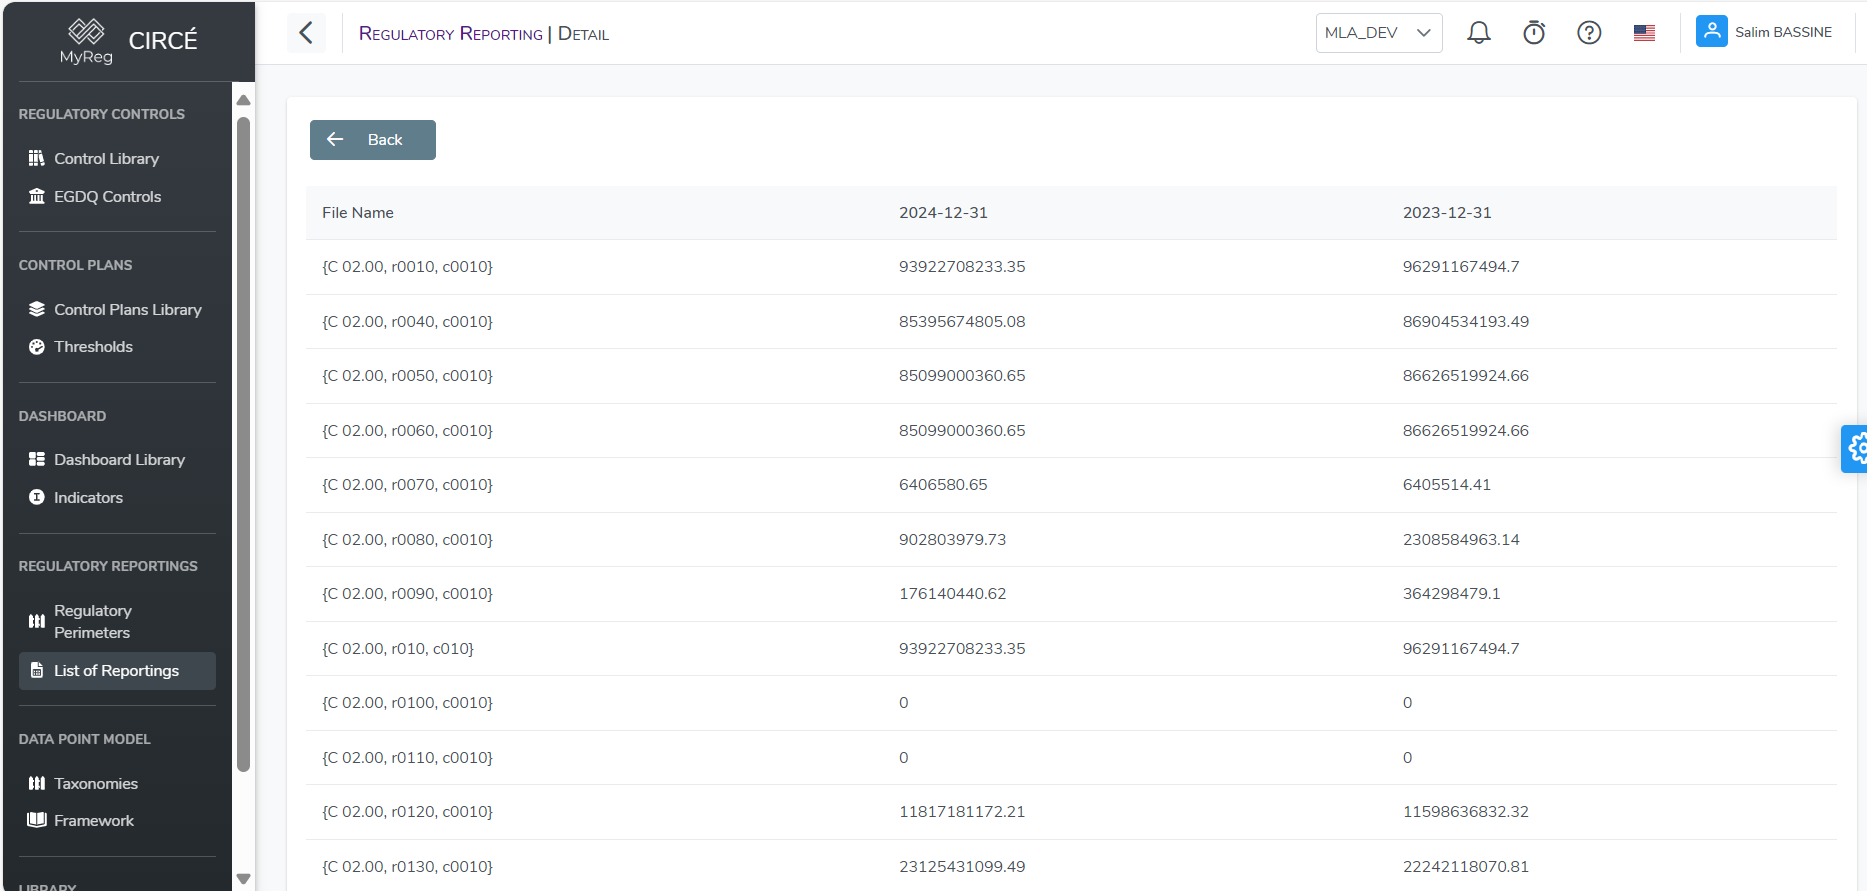Select row {C 02.00, r0040, c0010}
The height and width of the screenshot is (891, 1867).
[x=1071, y=322]
